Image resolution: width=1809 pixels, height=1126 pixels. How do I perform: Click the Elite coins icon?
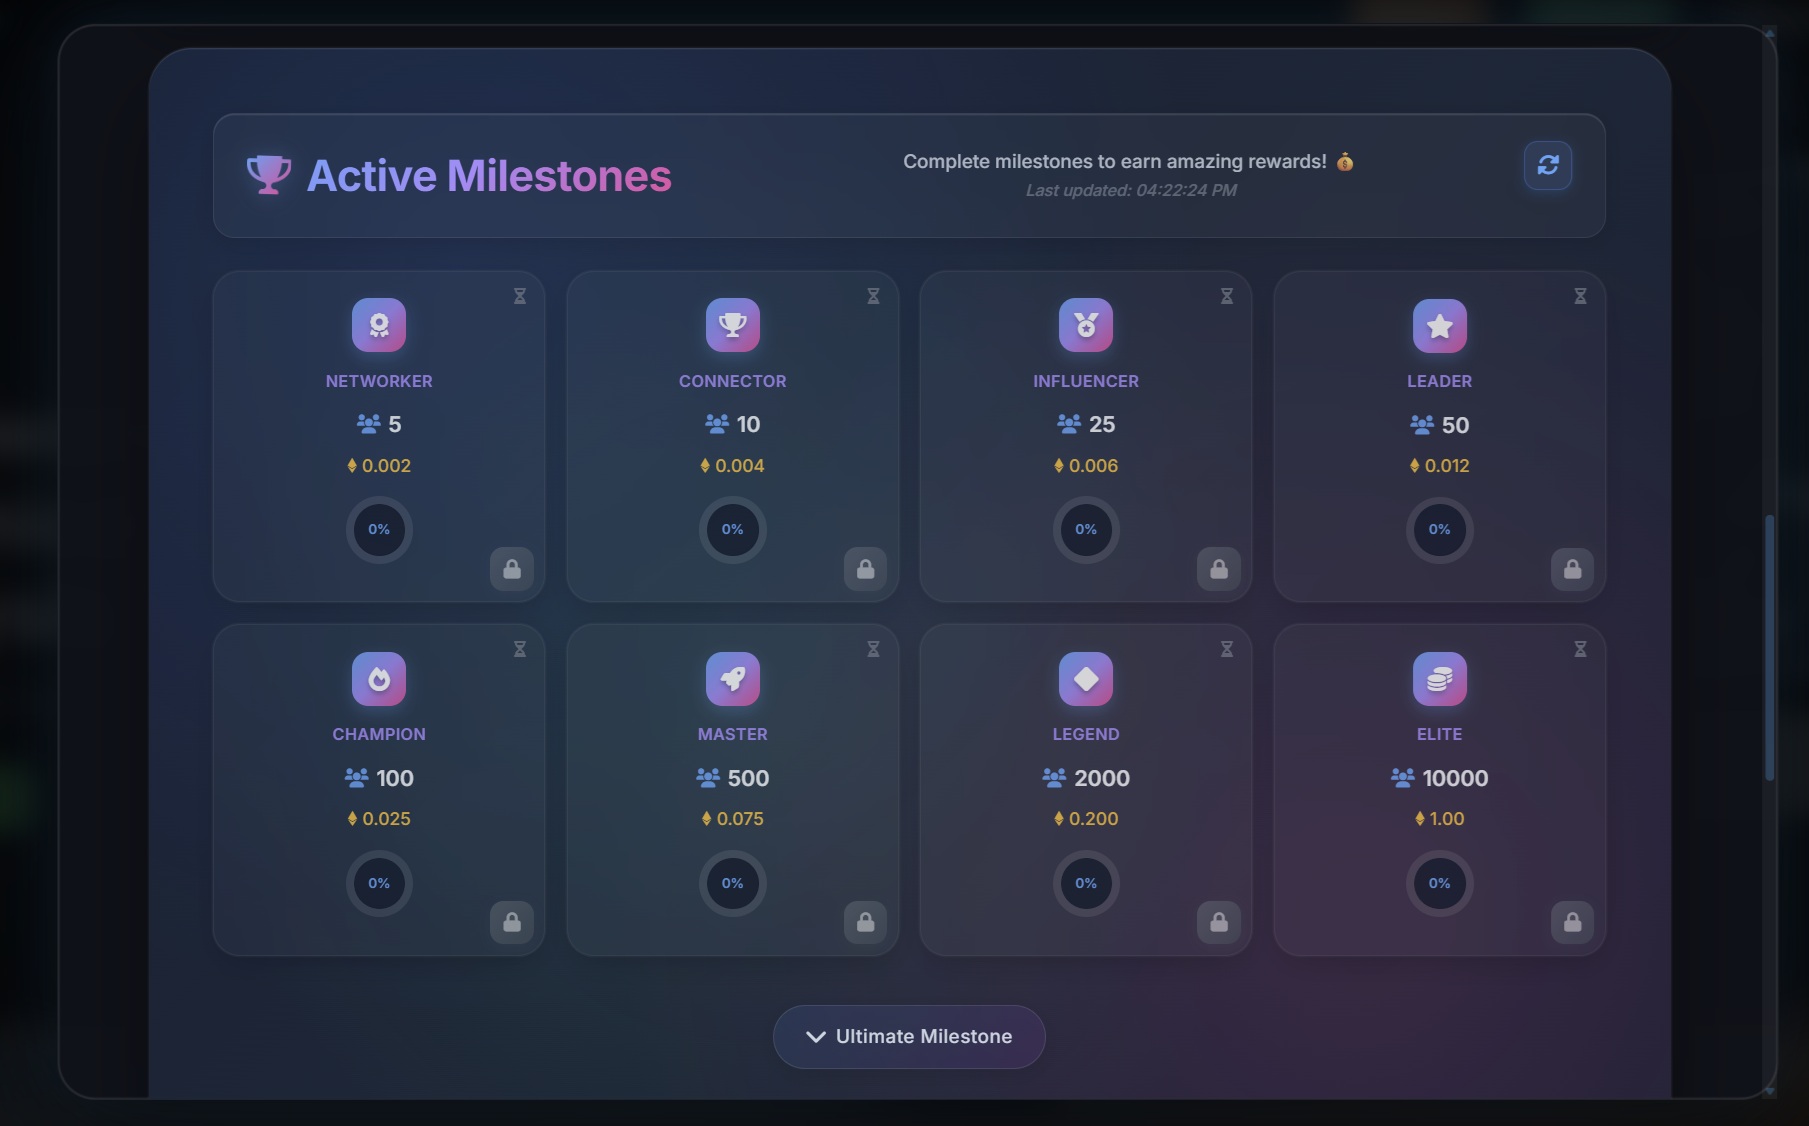tap(1440, 679)
